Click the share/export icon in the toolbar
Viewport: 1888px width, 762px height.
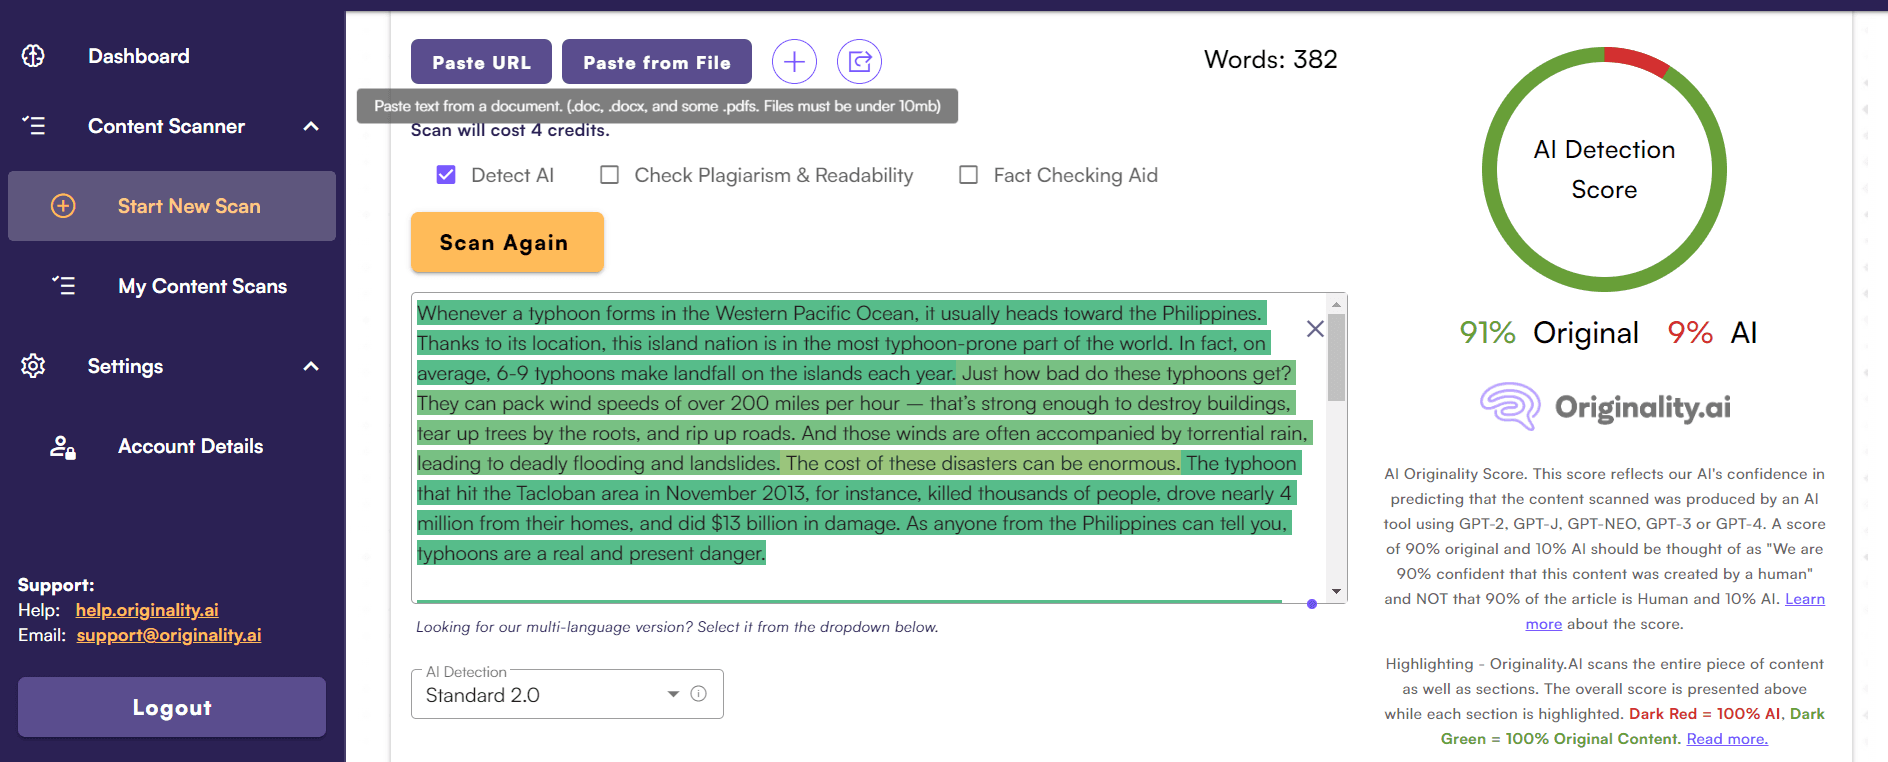pyautogui.click(x=859, y=62)
